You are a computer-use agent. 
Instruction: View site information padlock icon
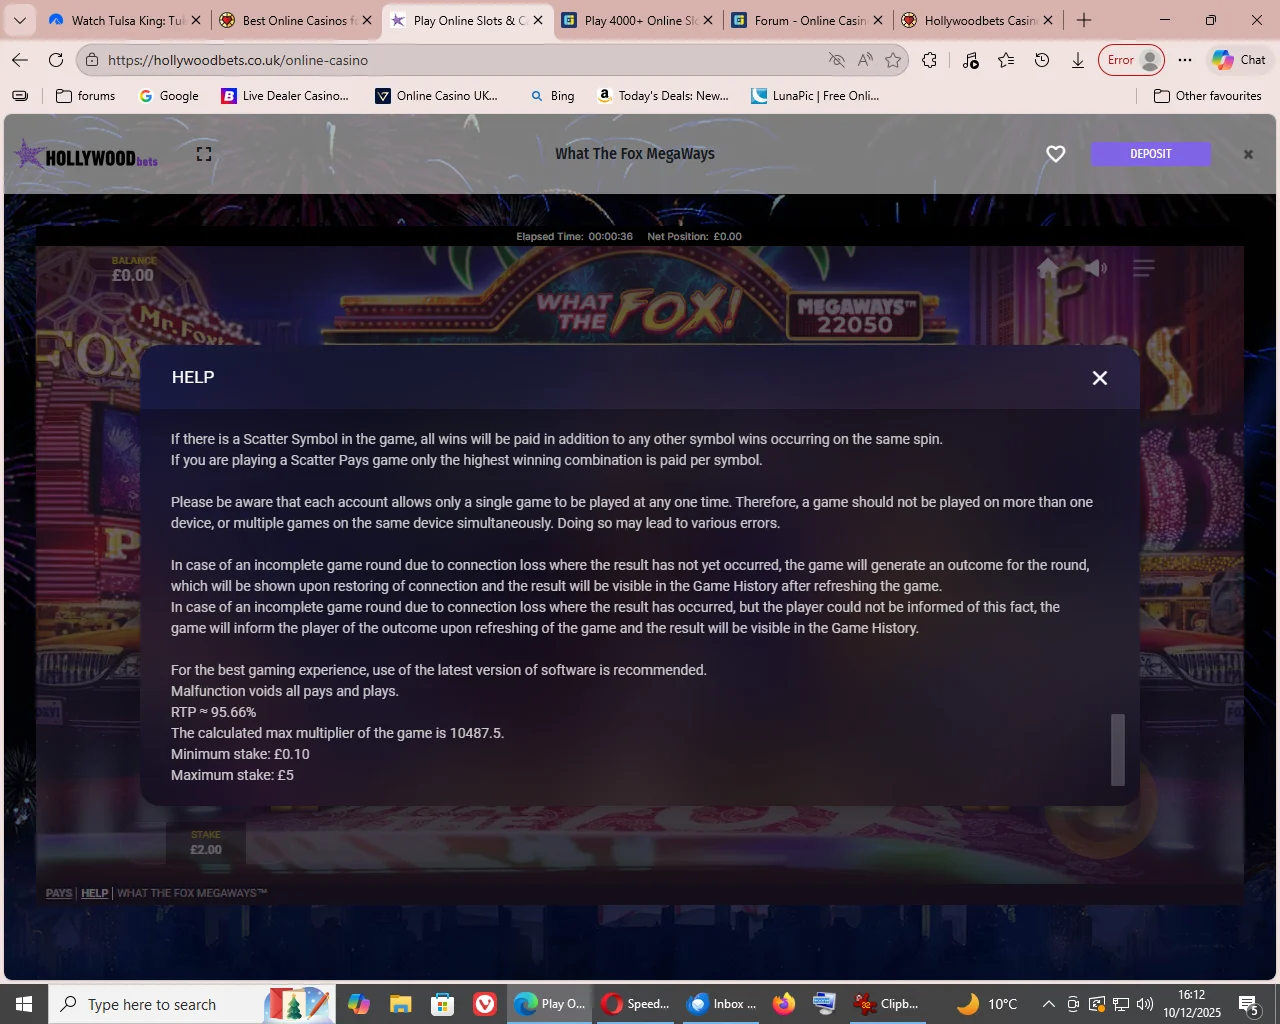click(92, 60)
